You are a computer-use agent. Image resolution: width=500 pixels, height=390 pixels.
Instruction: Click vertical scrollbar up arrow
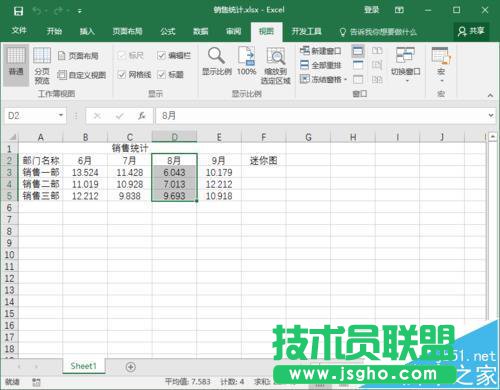(x=493, y=137)
